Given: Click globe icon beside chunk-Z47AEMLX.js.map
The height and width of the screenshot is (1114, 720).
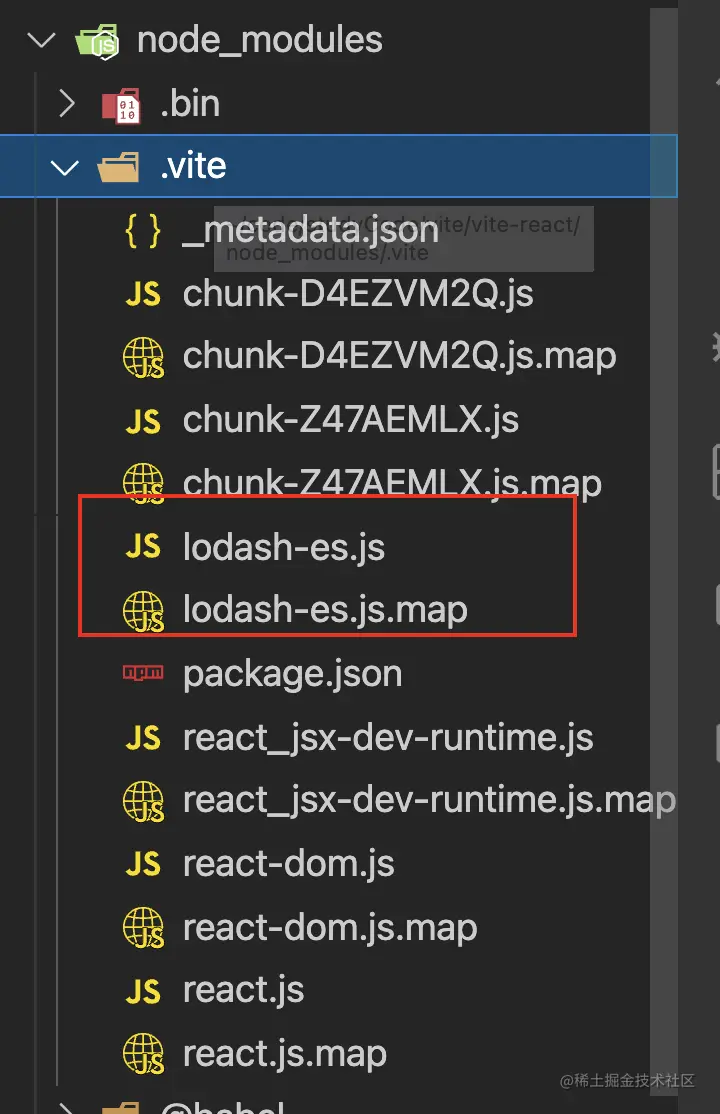Looking at the screenshot, I should click(143, 482).
